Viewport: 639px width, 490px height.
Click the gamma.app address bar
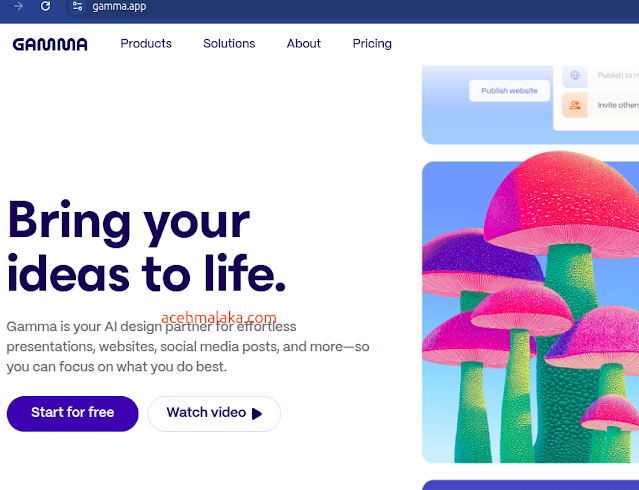350,7
